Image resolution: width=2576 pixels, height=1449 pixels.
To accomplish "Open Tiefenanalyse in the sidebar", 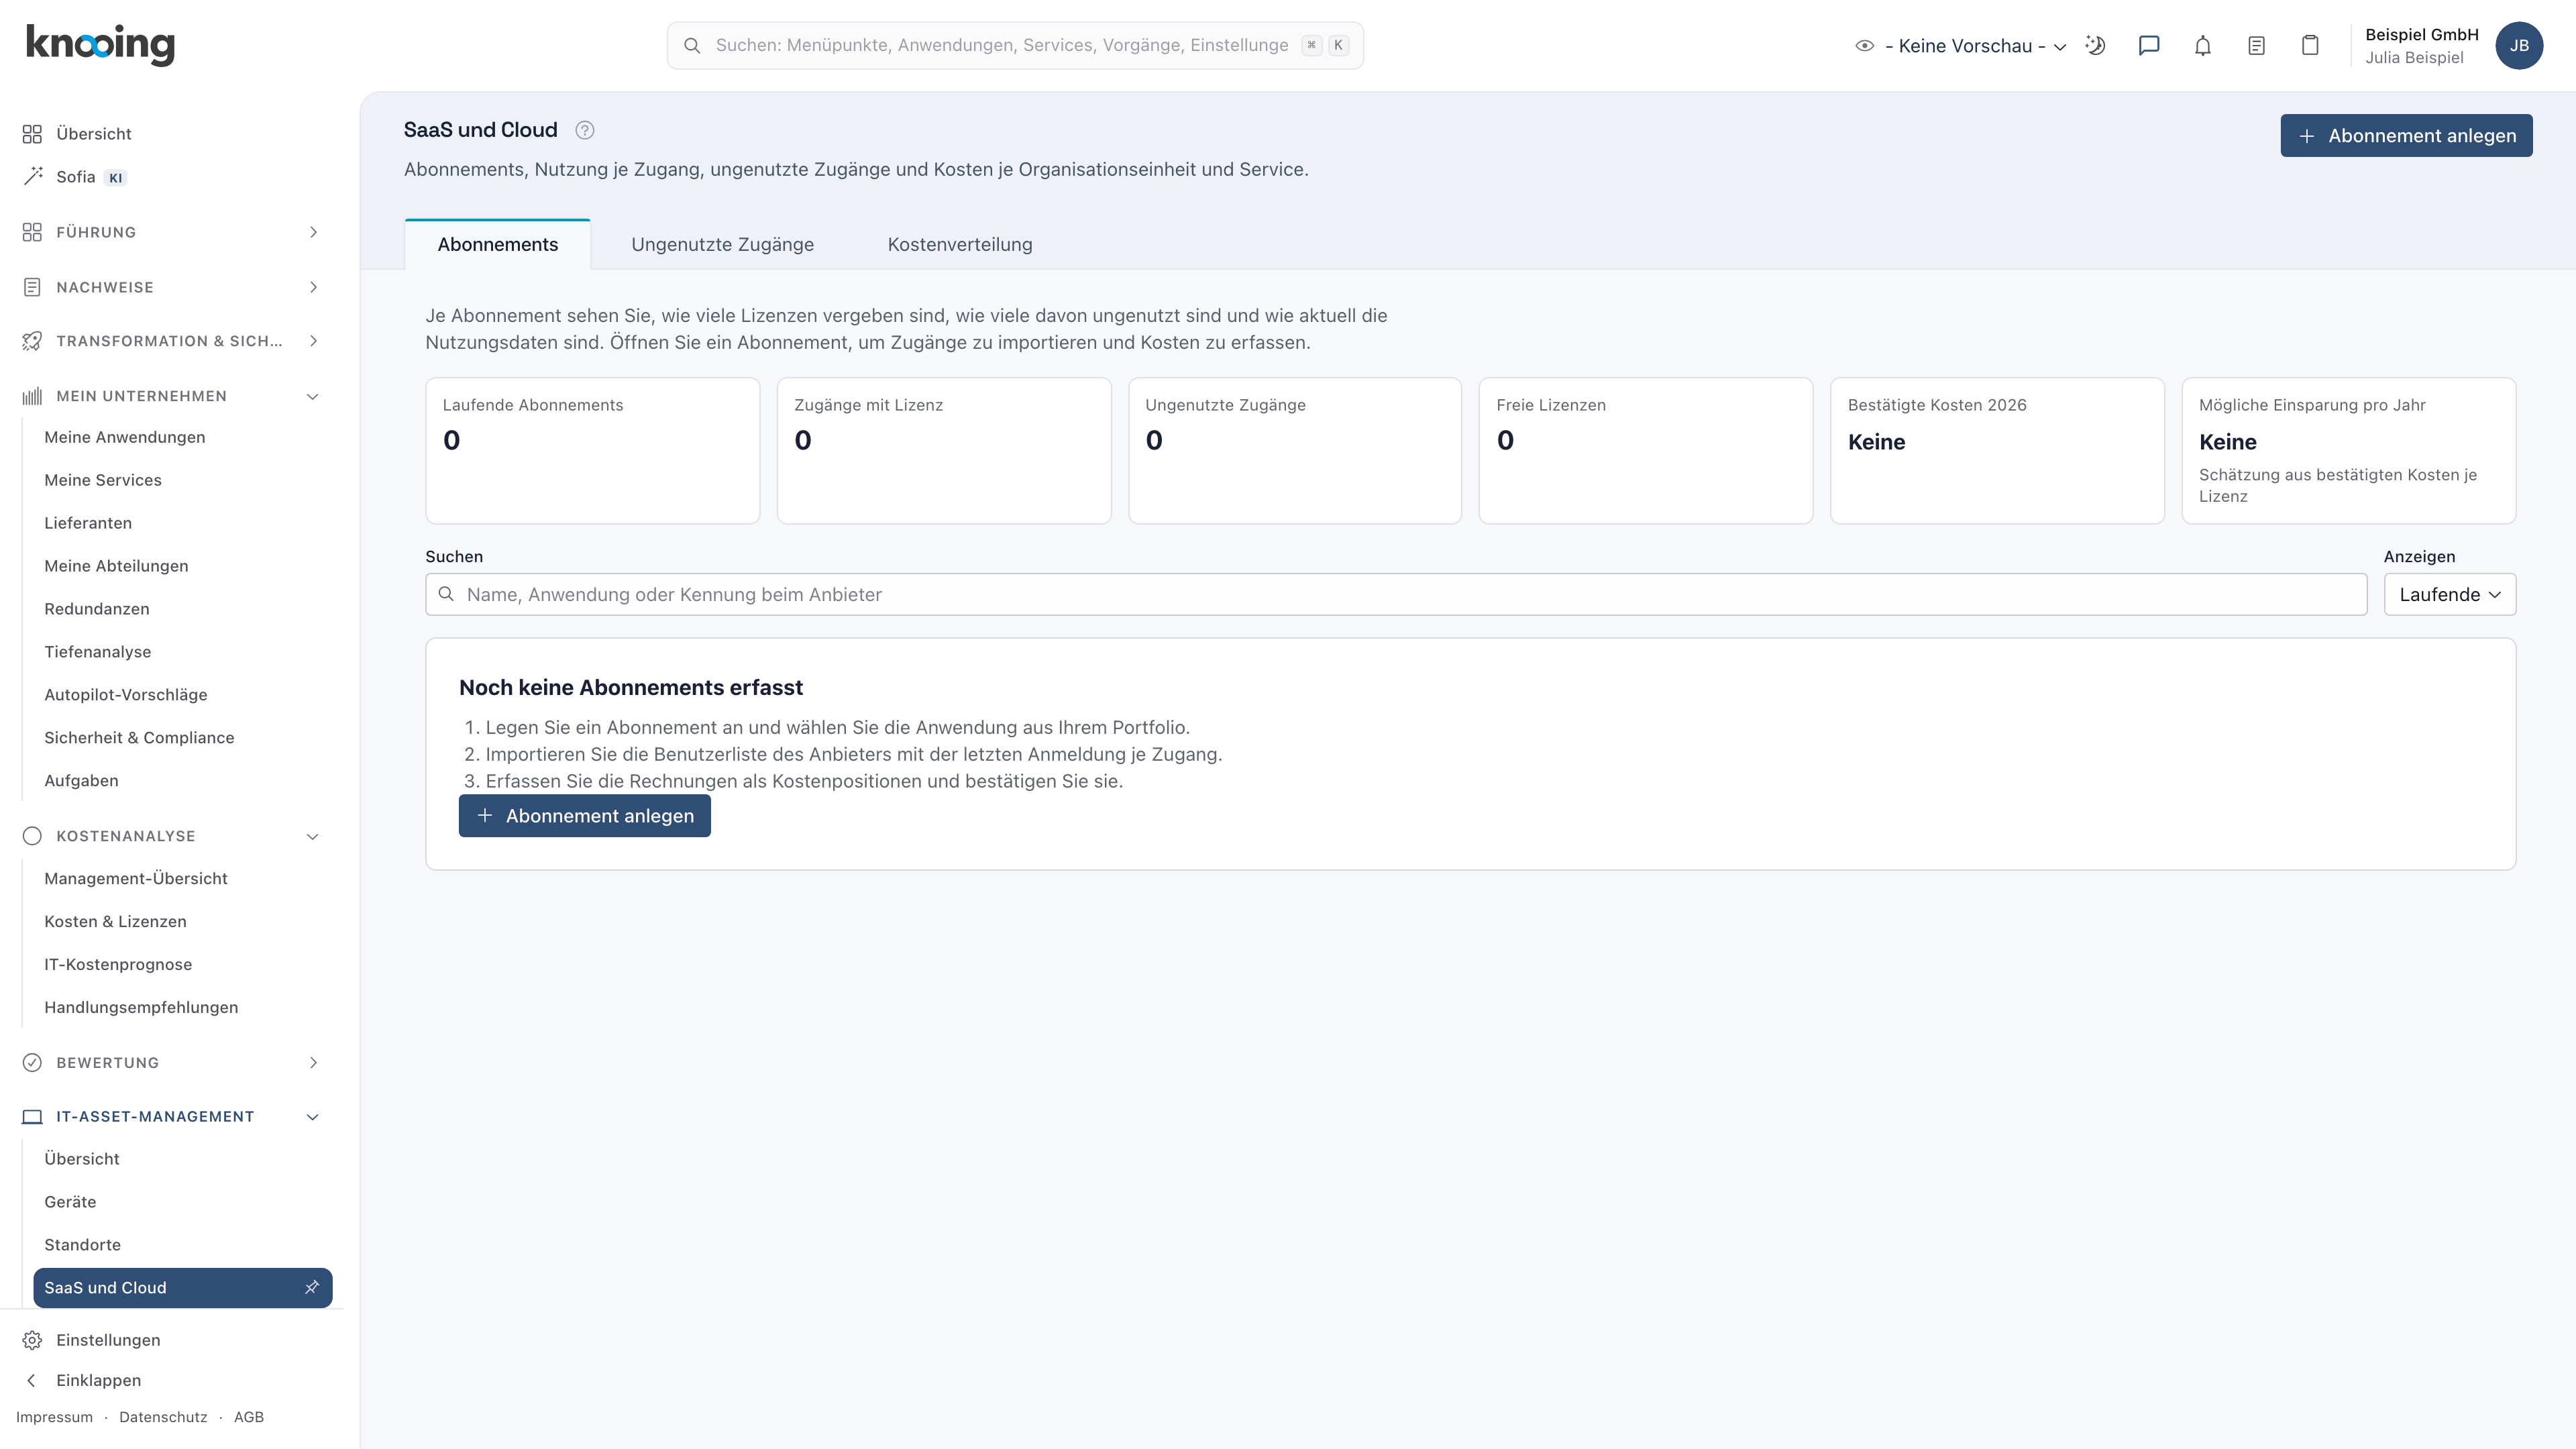I will pyautogui.click(x=98, y=651).
